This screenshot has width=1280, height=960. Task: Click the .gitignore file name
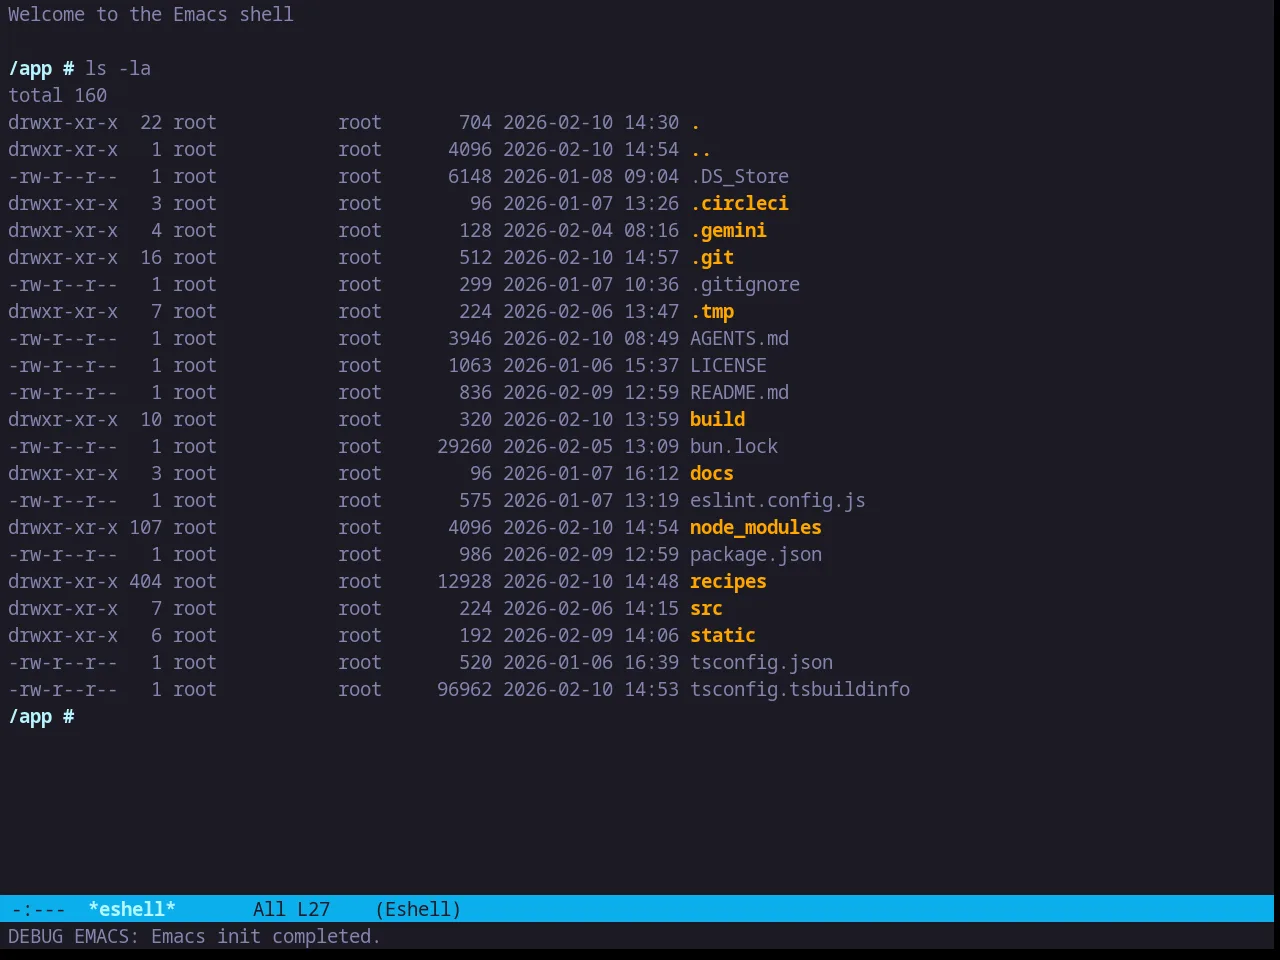click(745, 284)
